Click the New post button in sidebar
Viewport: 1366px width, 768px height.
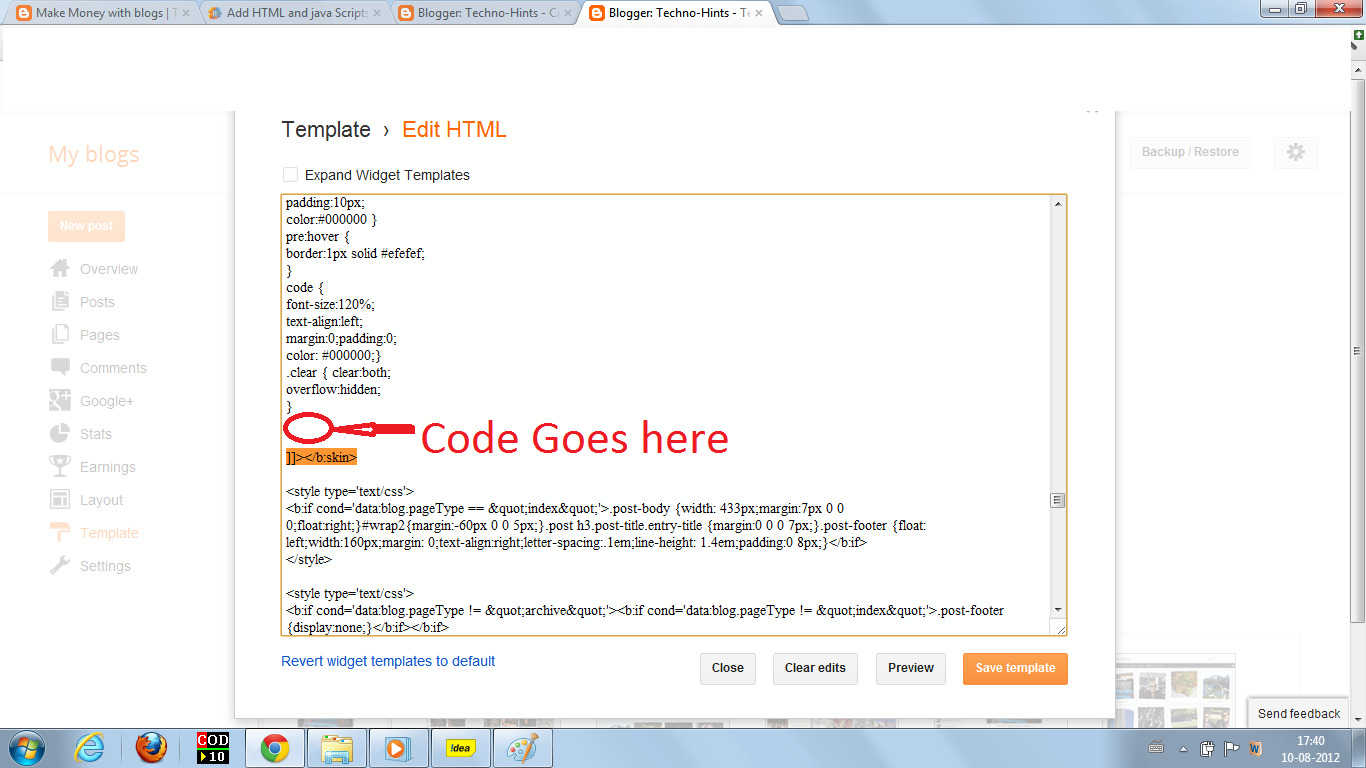coord(86,226)
